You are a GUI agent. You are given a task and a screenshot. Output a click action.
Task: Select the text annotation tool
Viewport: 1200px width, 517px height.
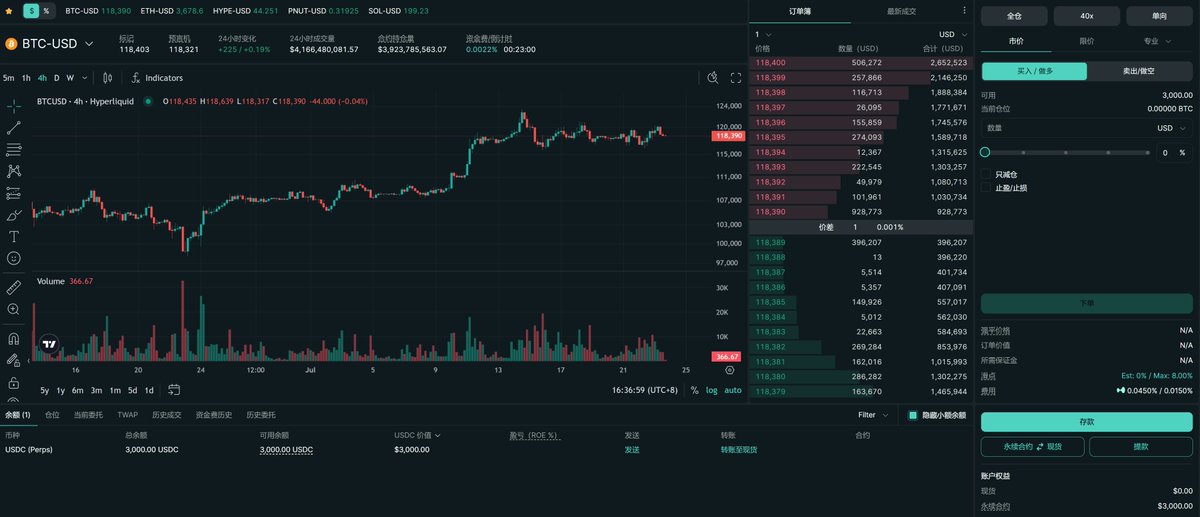(14, 237)
